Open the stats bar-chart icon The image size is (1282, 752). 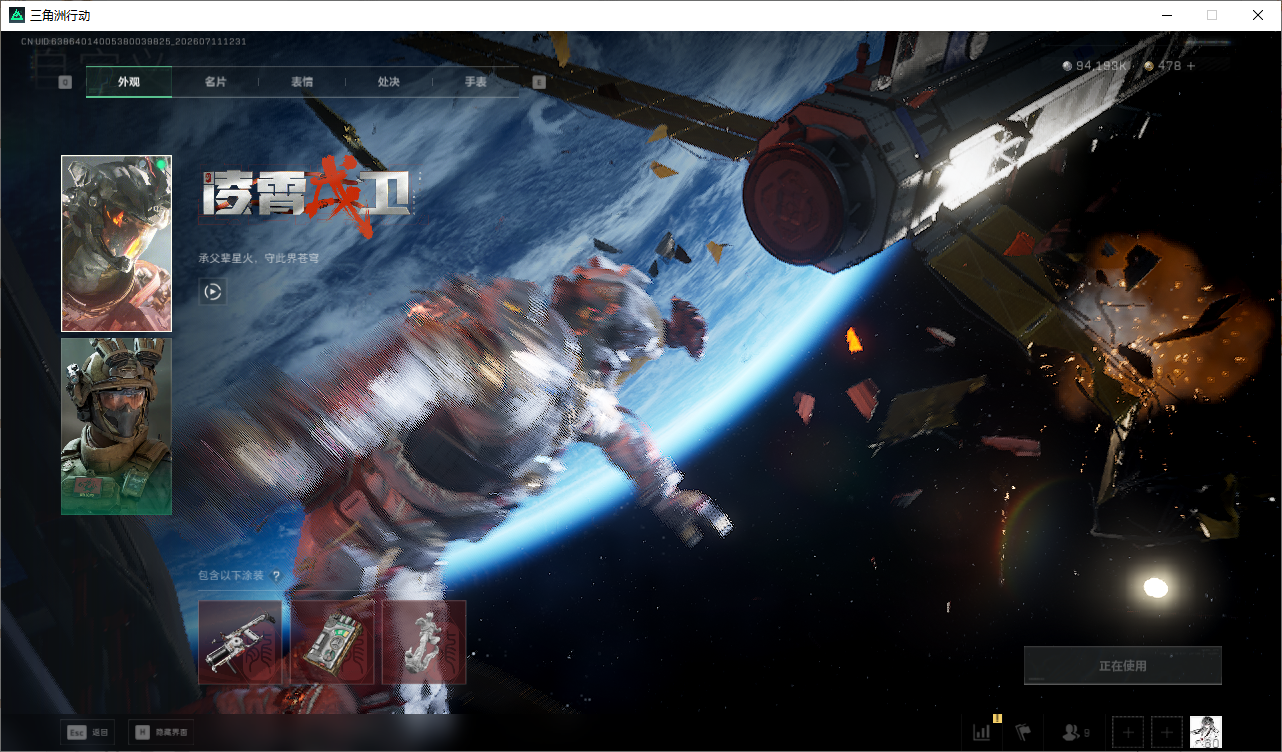click(x=981, y=732)
